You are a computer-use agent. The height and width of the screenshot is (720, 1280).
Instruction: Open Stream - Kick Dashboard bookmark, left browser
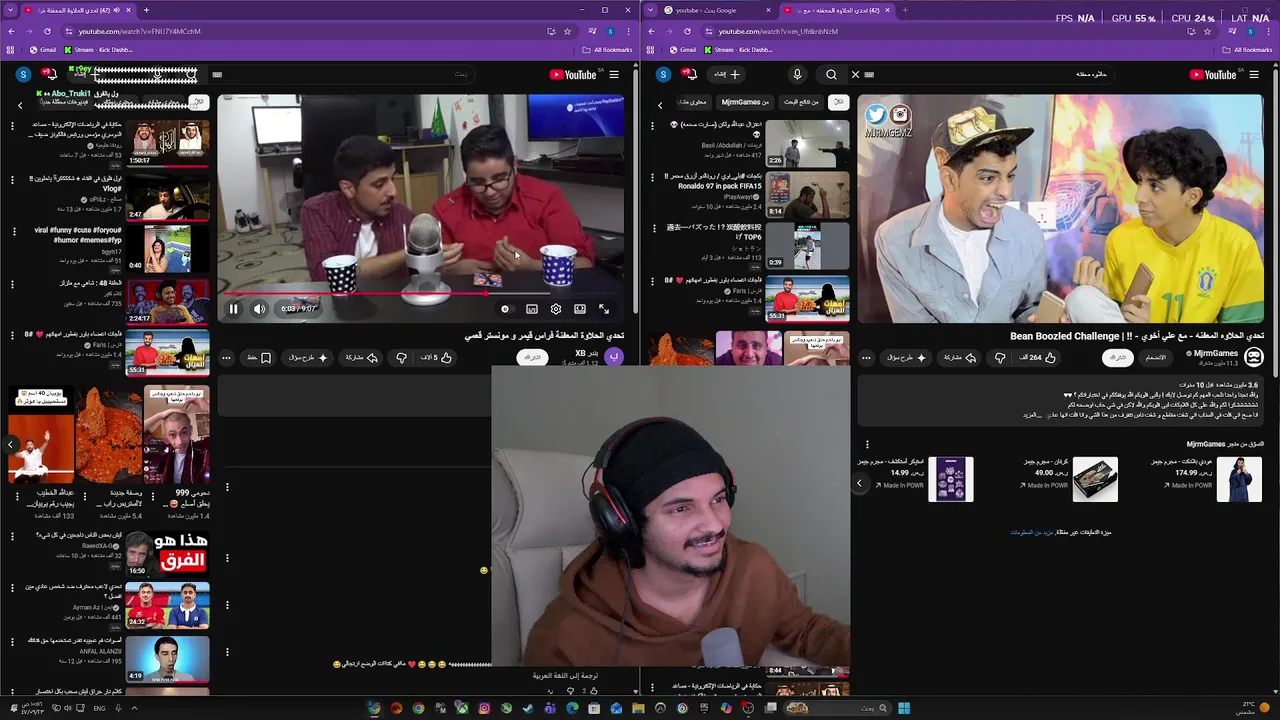[x=98, y=50]
